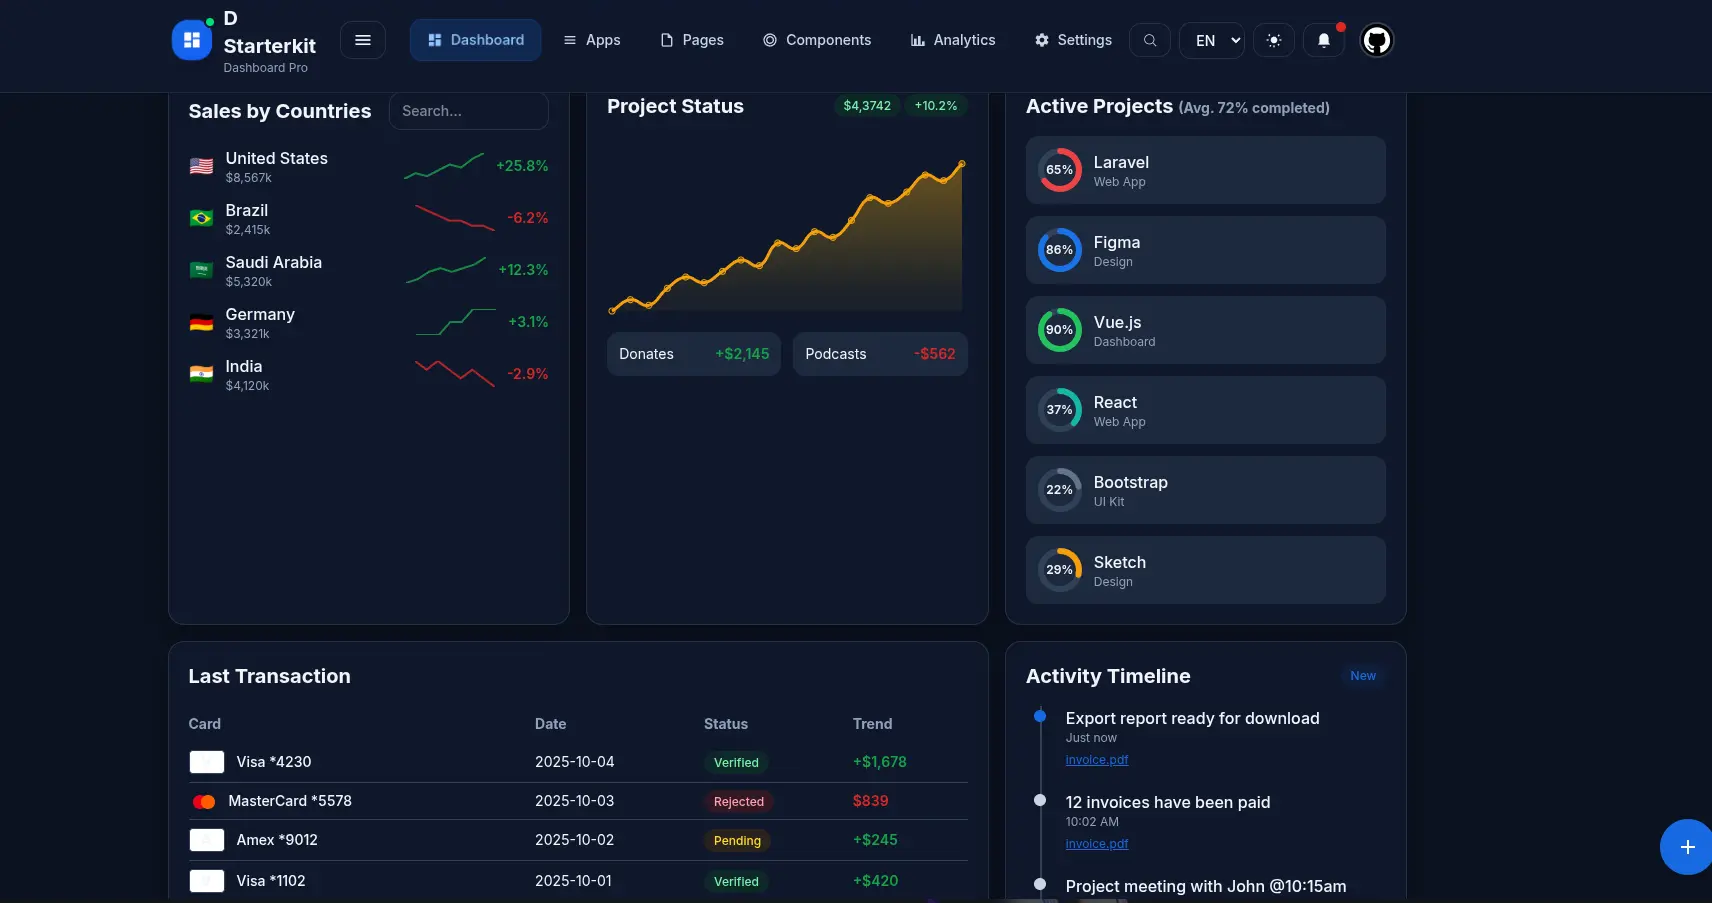1712x903 pixels.
Task: Toggle the light/dark theme sun icon
Action: point(1274,40)
